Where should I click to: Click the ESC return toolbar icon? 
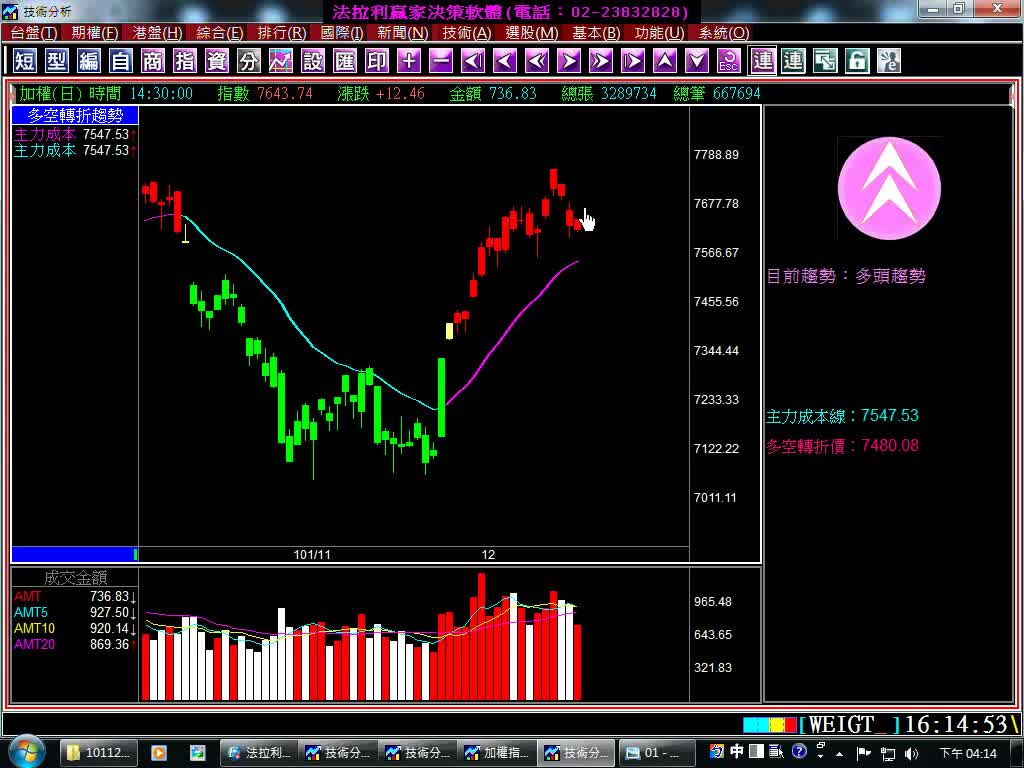point(729,61)
